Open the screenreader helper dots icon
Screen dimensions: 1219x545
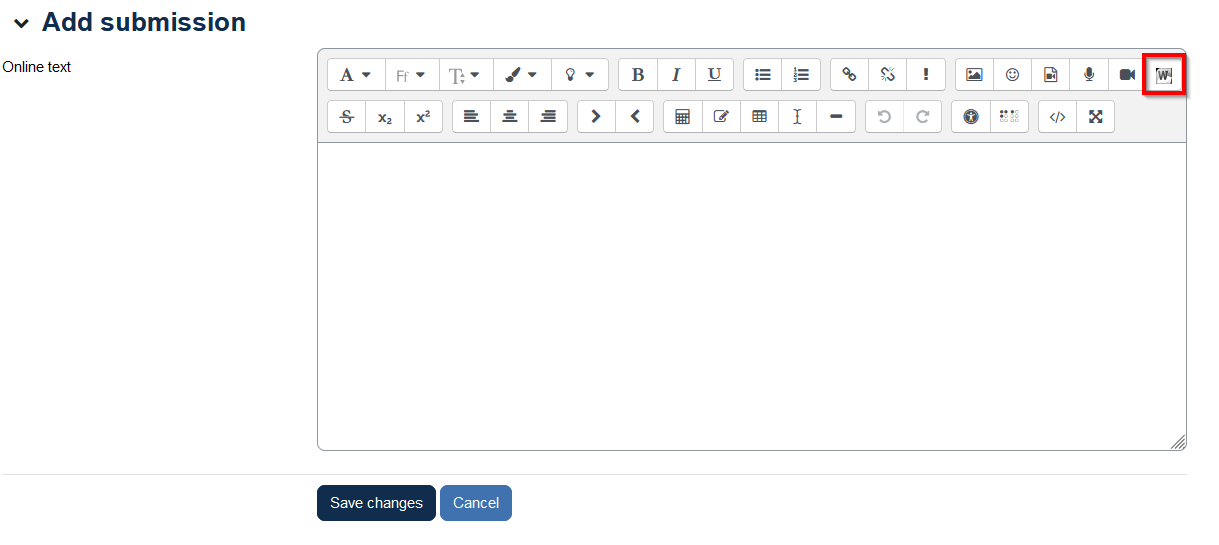point(1009,117)
